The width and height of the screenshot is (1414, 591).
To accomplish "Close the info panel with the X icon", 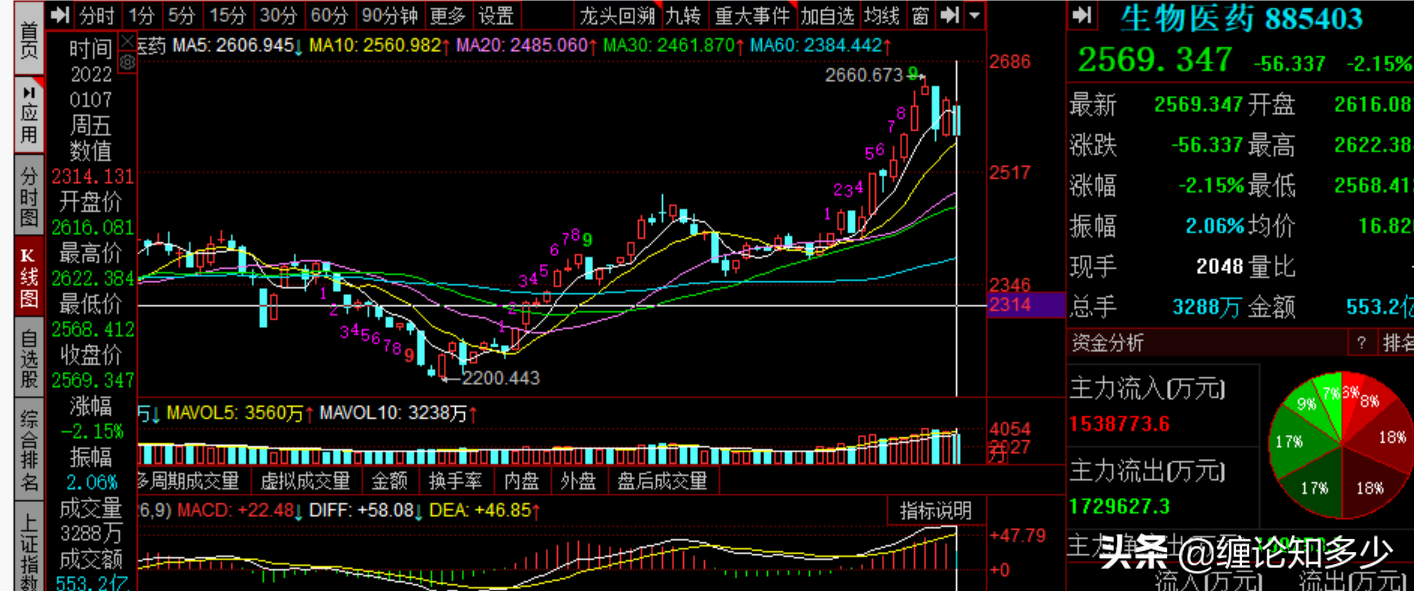I will (127, 42).
